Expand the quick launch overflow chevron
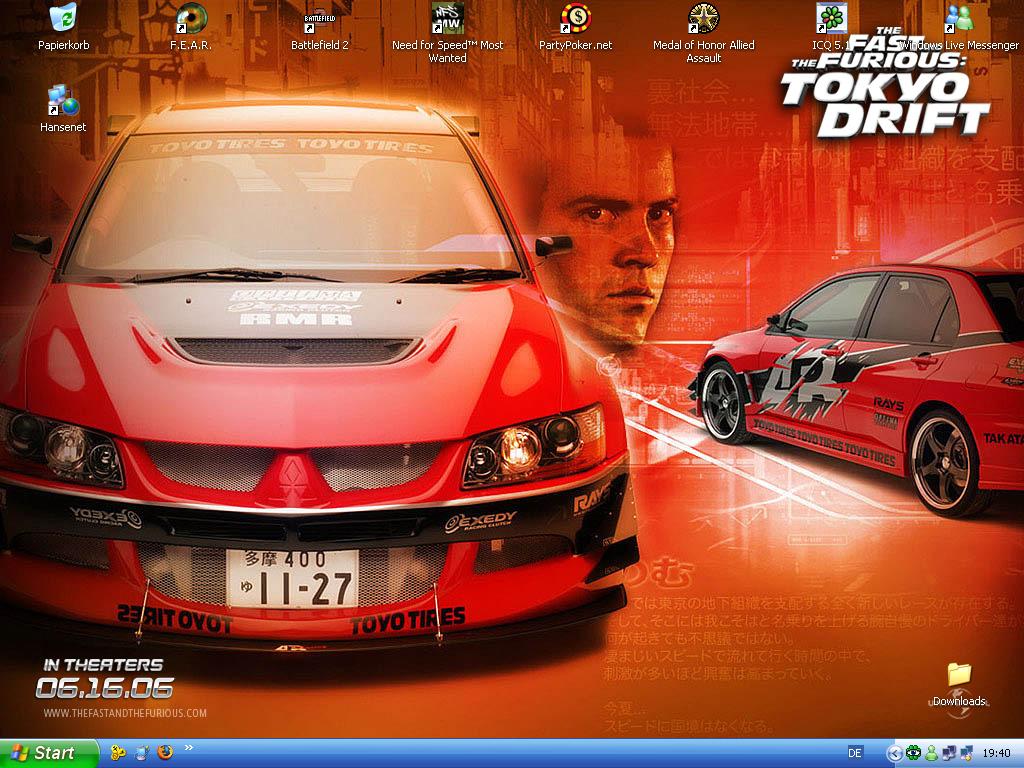This screenshot has height=768, width=1024. [x=189, y=747]
